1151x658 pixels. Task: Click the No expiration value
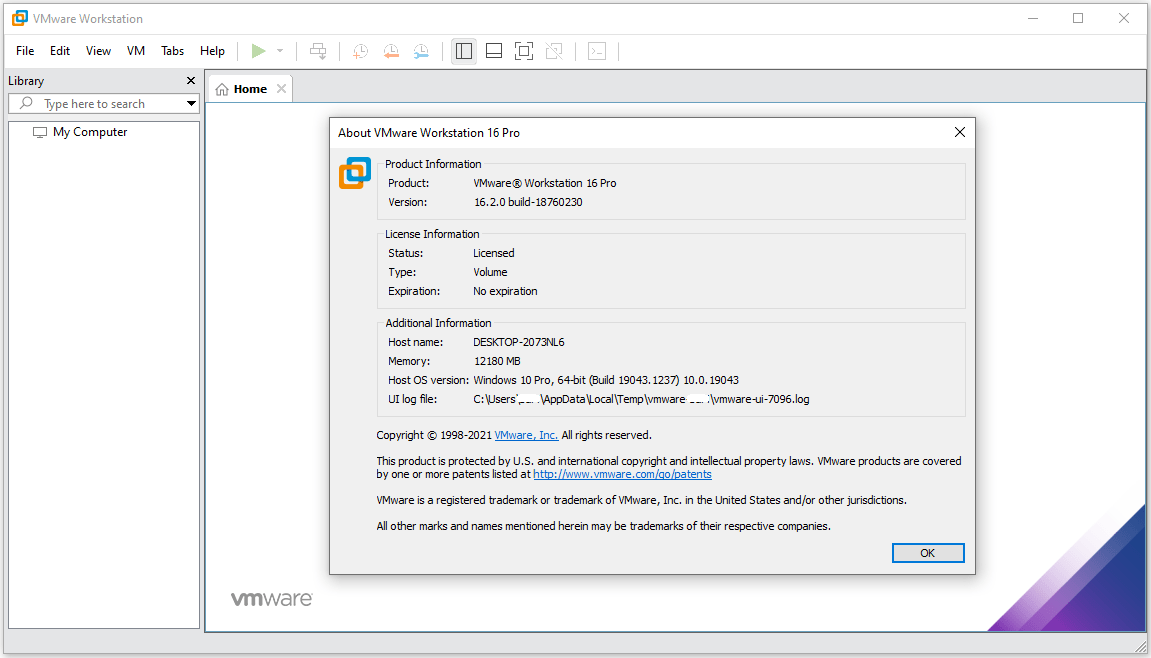coord(506,291)
